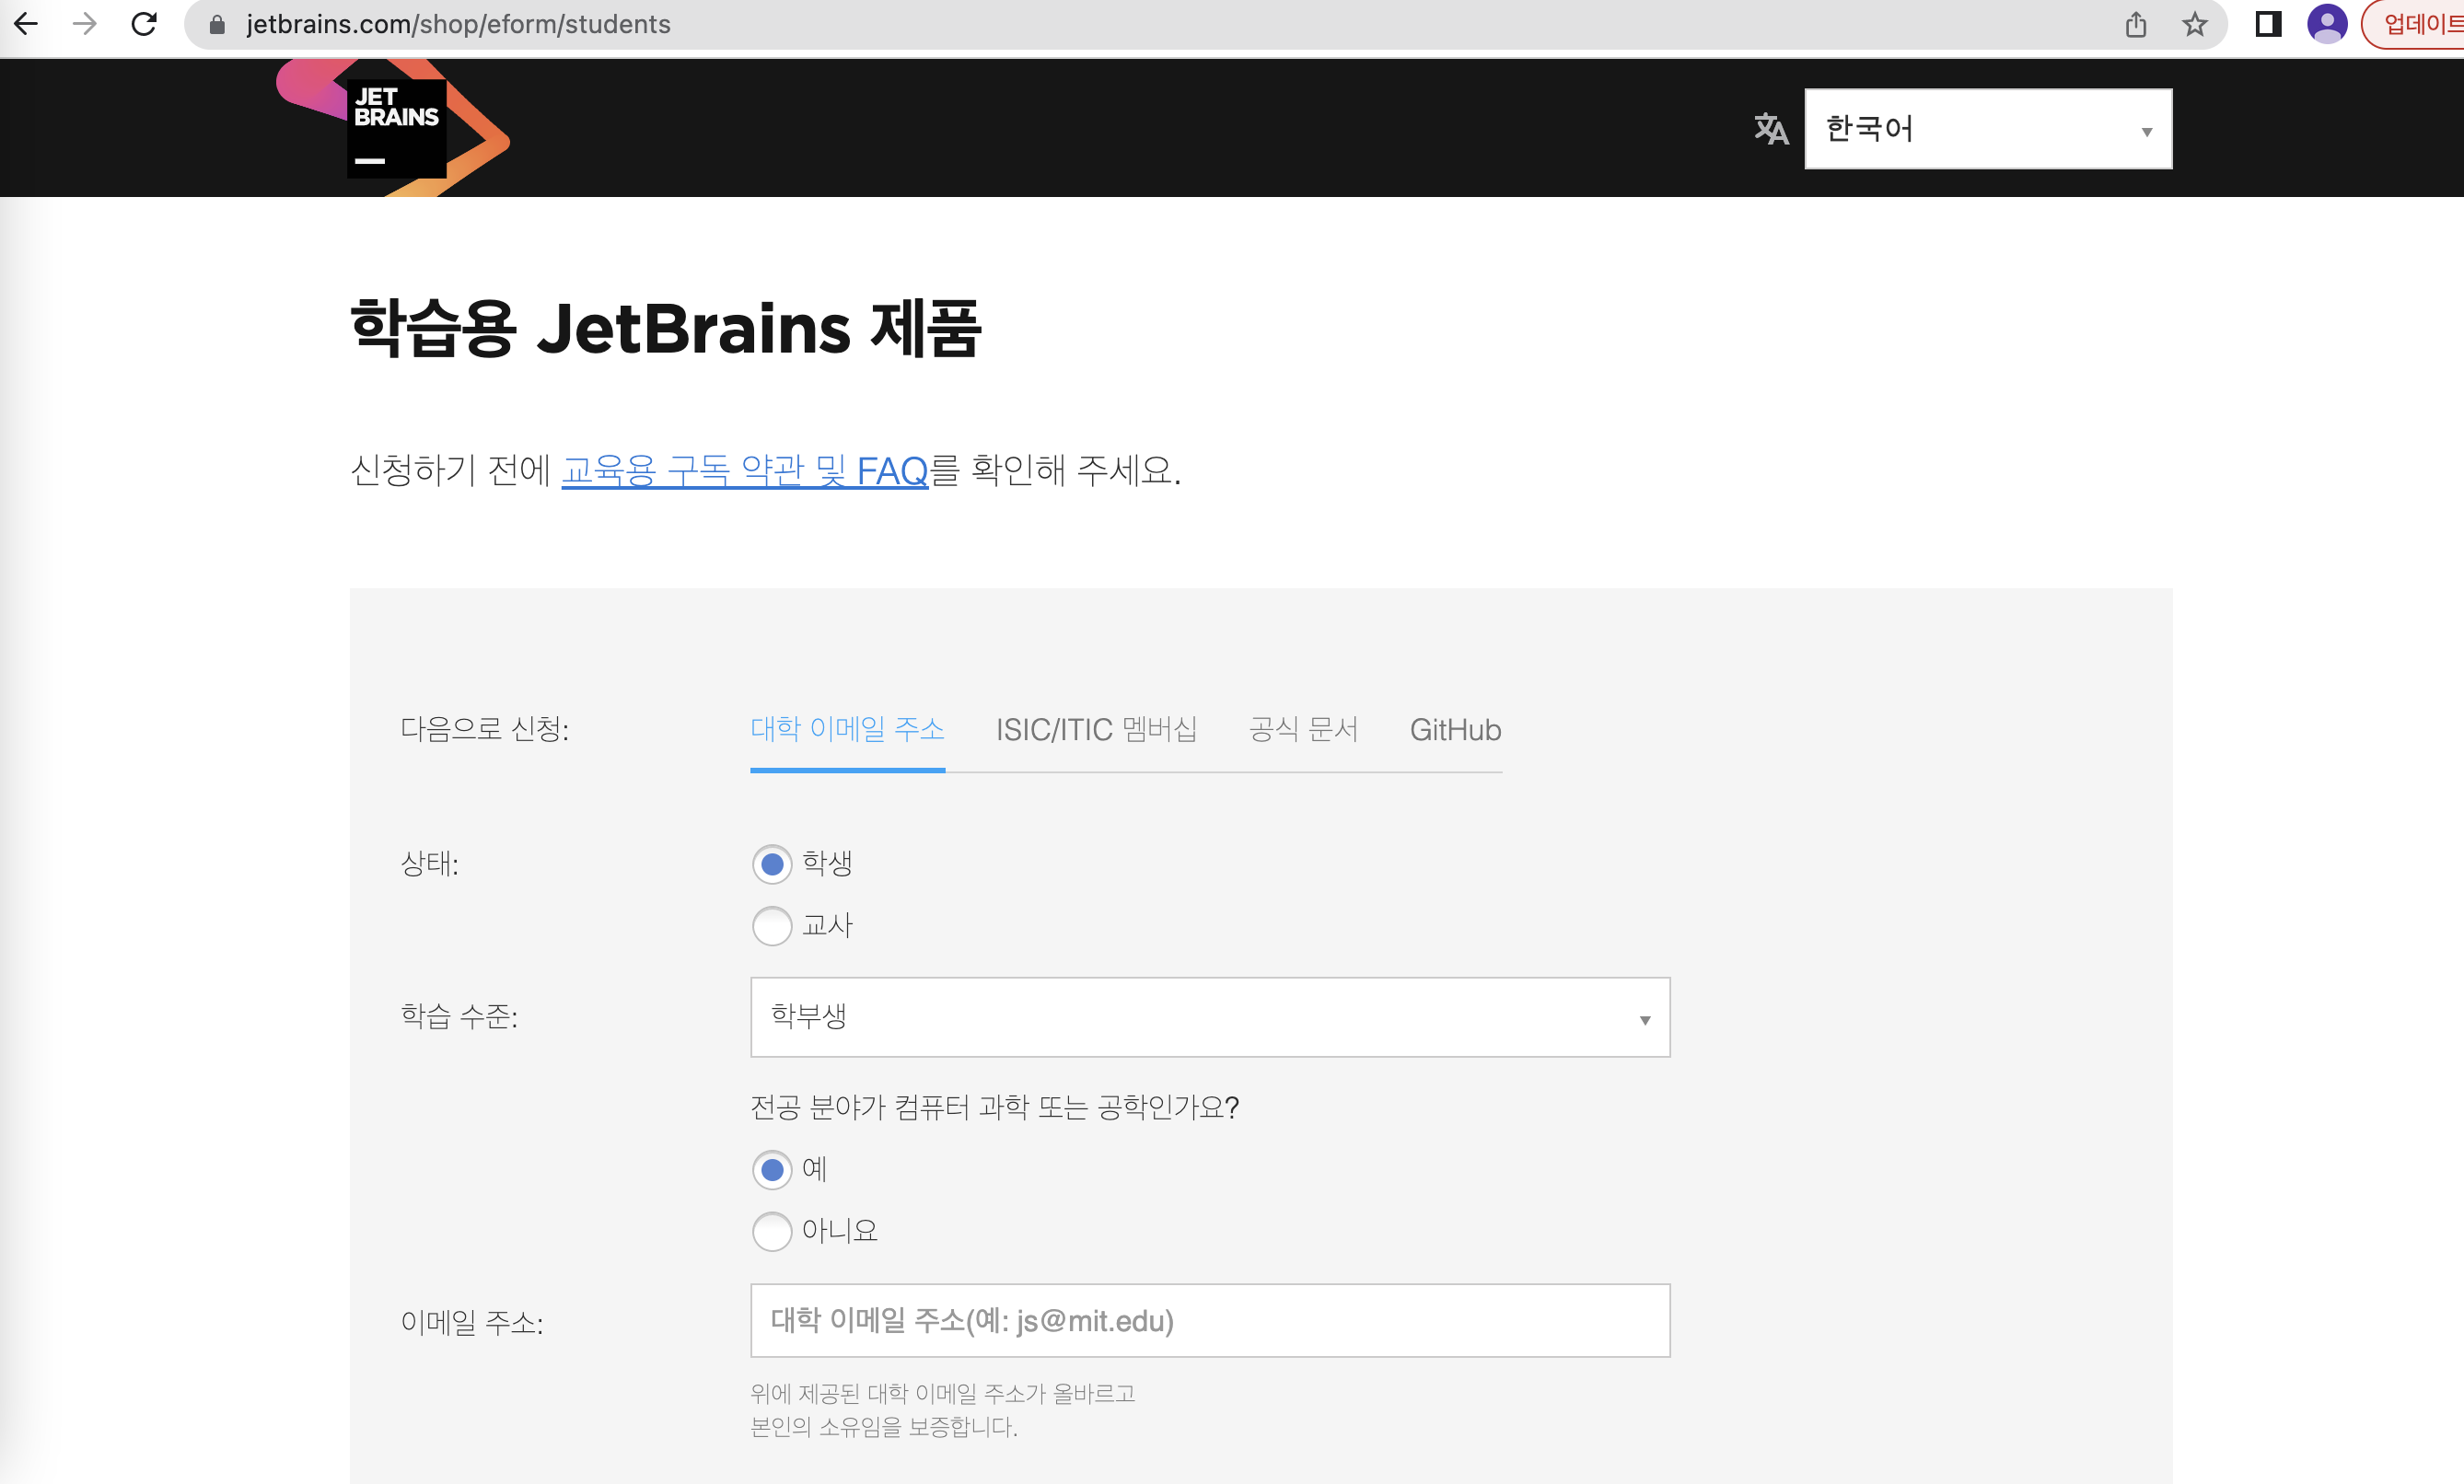Bookmark page with the star icon

pyautogui.click(x=2195, y=24)
